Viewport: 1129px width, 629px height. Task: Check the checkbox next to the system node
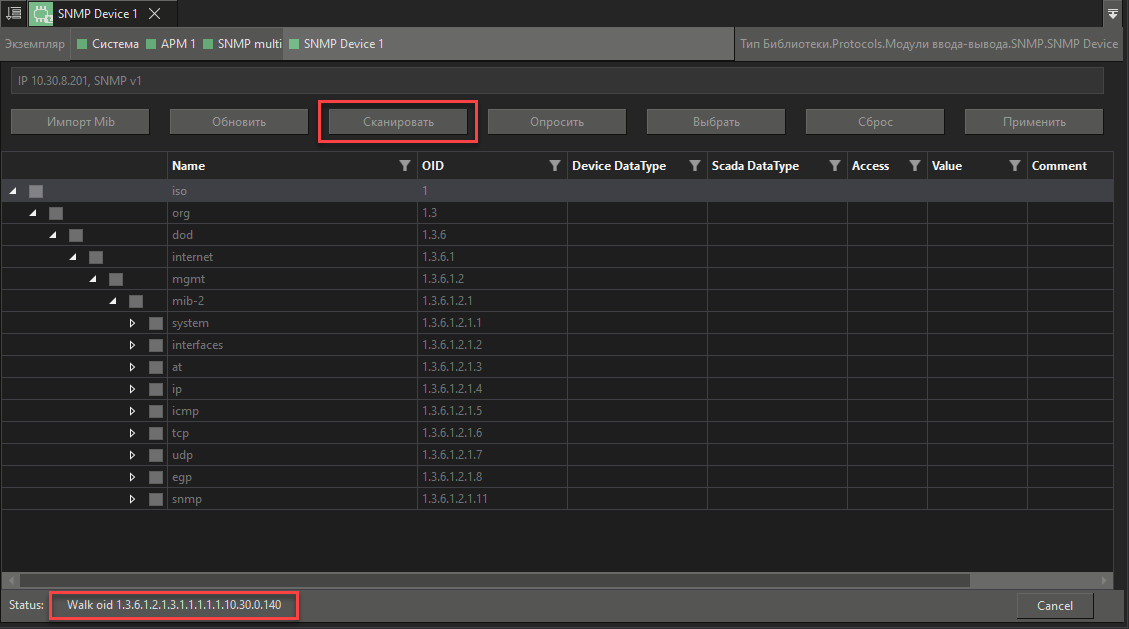pos(156,322)
